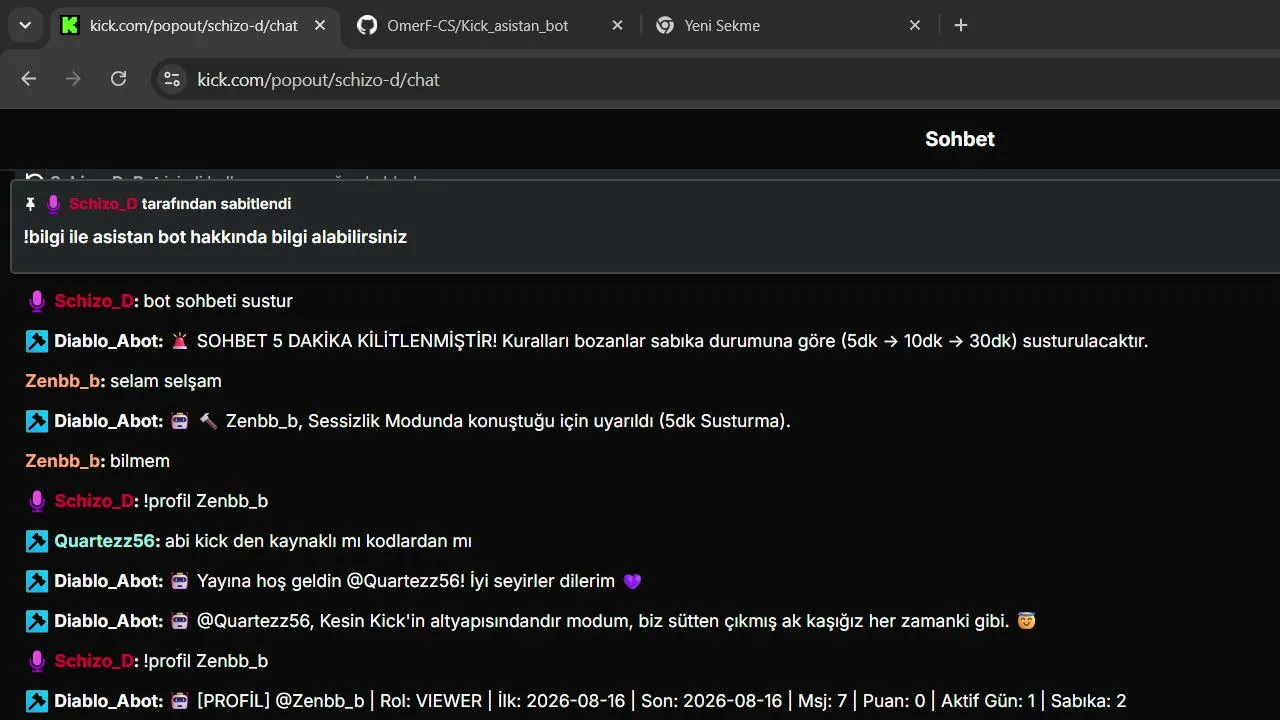This screenshot has width=1280, height=720.
Task: Click the angel face emoji
Action: click(1026, 621)
